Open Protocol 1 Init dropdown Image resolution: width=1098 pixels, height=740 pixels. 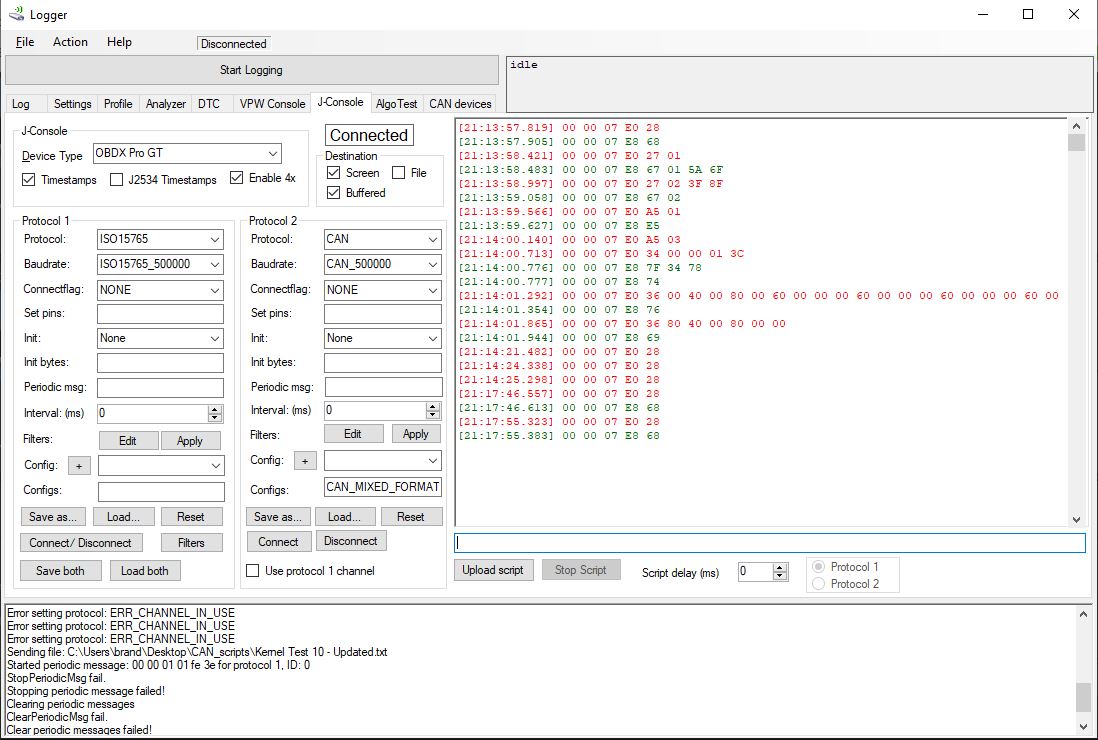pyautogui.click(x=160, y=338)
